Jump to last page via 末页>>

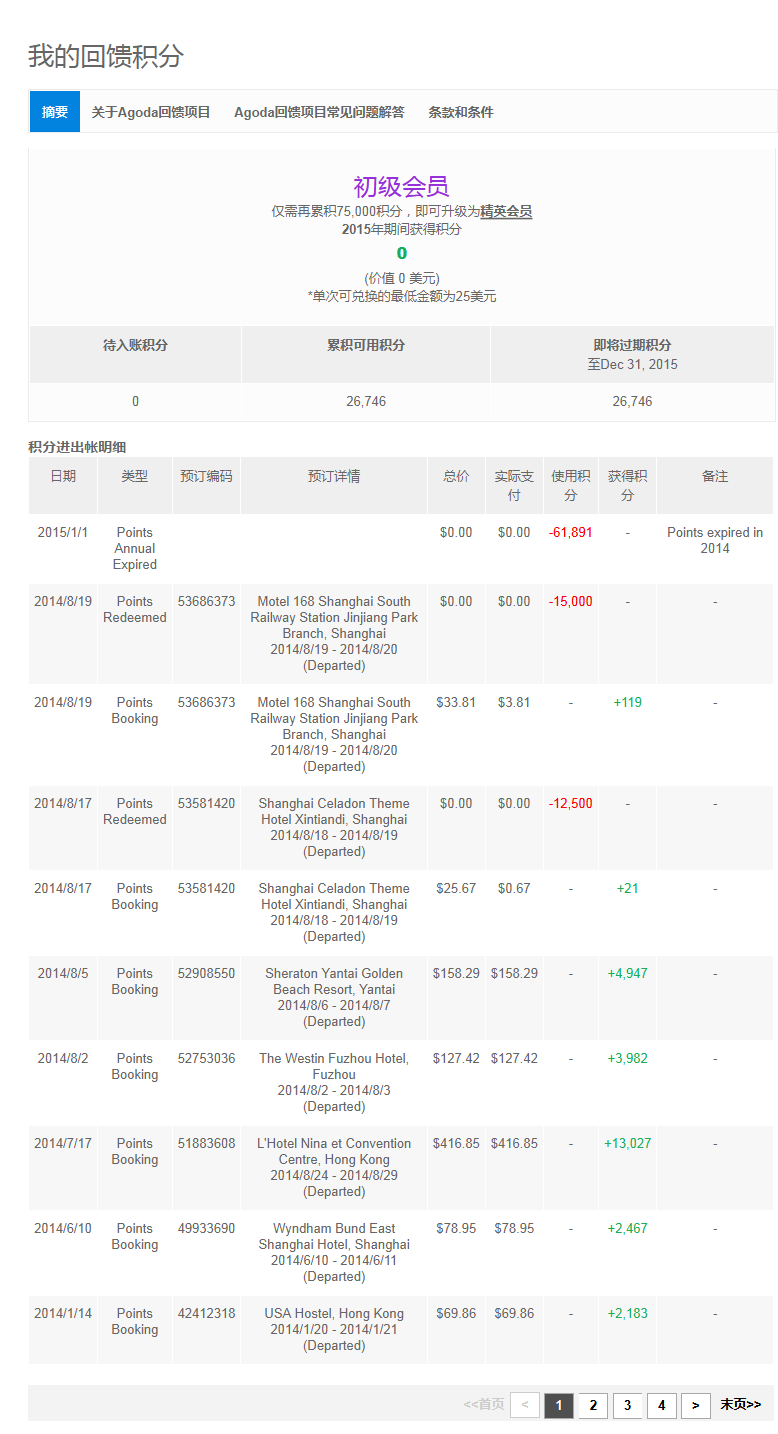pyautogui.click(x=741, y=1405)
